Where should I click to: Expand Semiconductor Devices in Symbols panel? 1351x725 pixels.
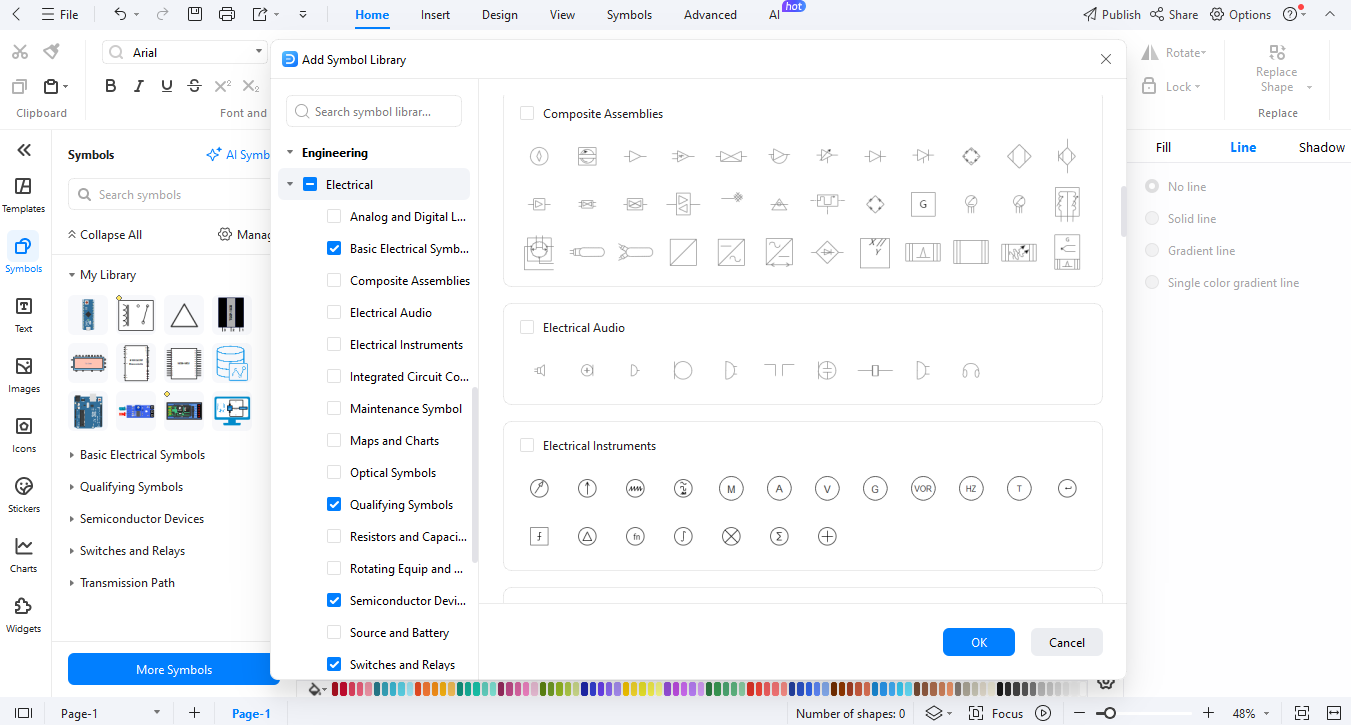(72, 519)
